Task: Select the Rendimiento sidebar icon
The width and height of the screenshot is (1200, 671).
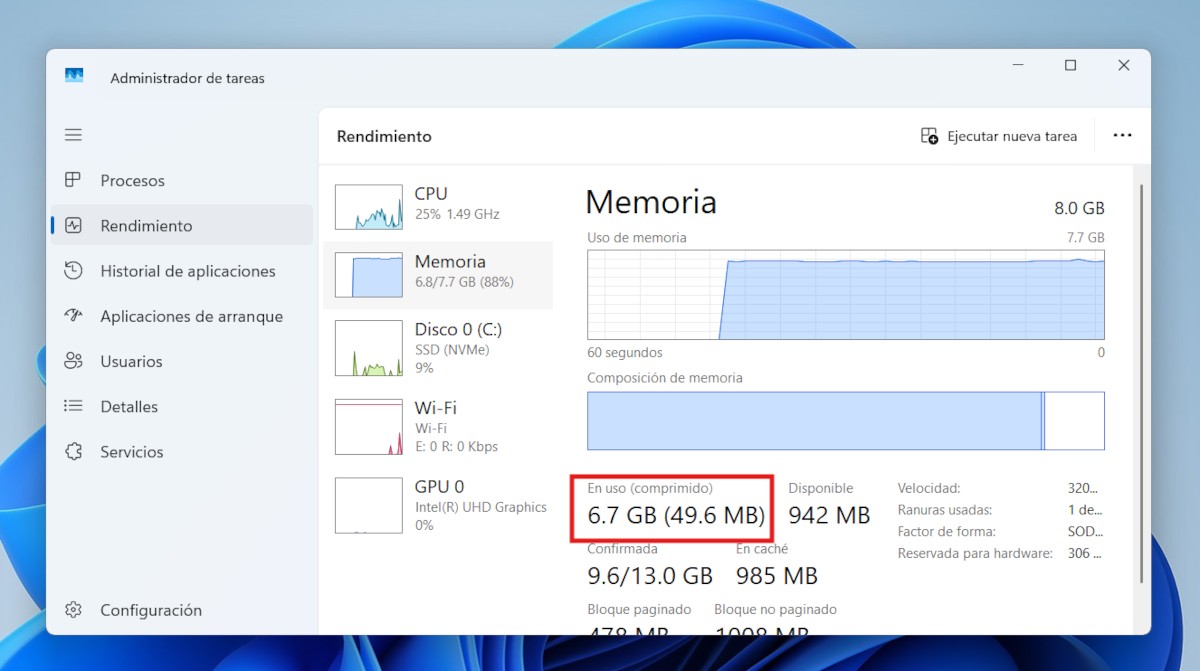Action: (x=73, y=225)
